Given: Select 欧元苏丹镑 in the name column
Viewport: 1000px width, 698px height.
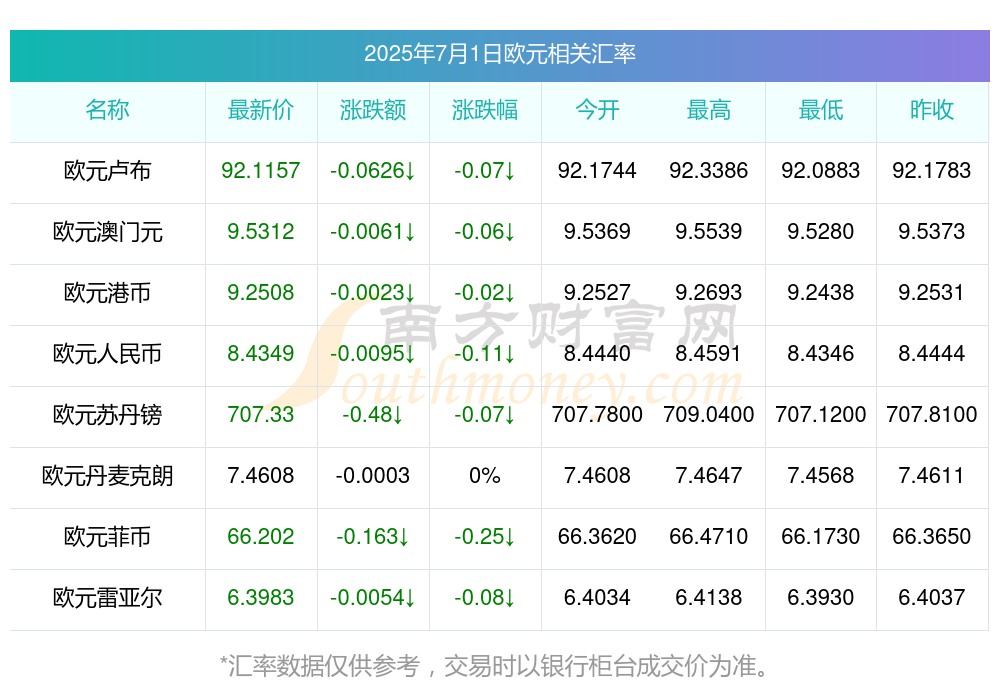Looking at the screenshot, I should pyautogui.click(x=107, y=415).
